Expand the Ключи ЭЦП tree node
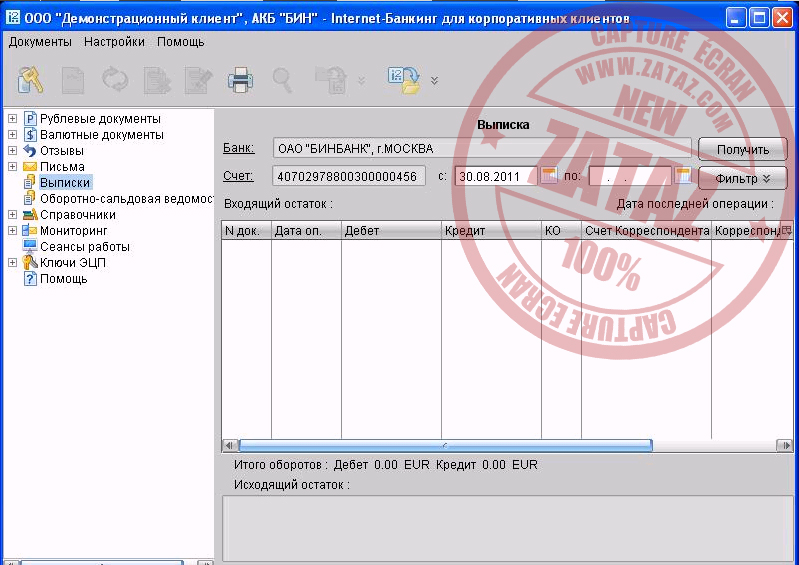Viewport: 799px width, 565px height. point(12,262)
